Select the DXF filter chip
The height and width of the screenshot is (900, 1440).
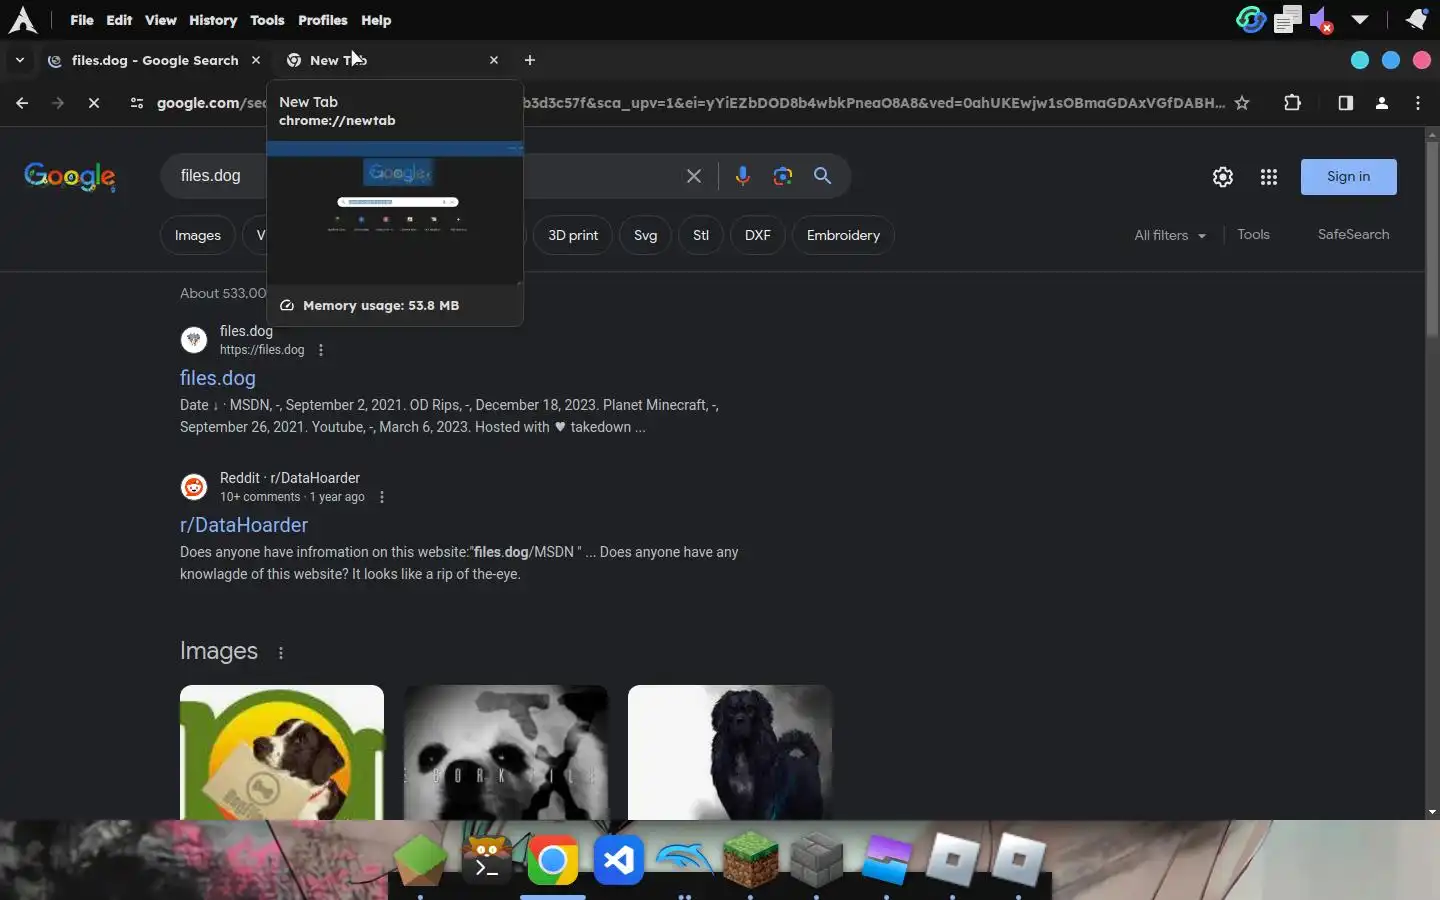pyautogui.click(x=758, y=236)
